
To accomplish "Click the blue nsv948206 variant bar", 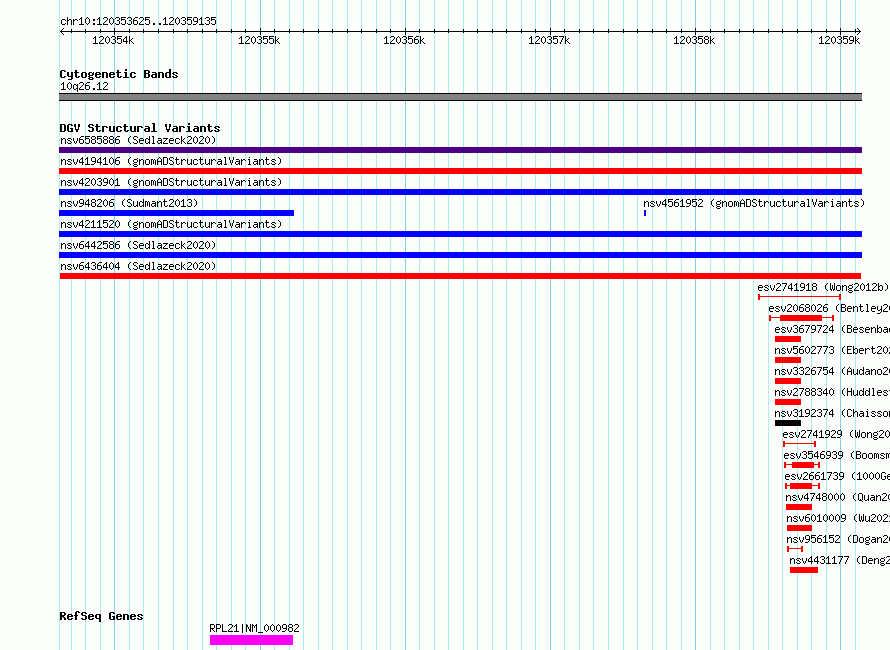I will coord(177,213).
